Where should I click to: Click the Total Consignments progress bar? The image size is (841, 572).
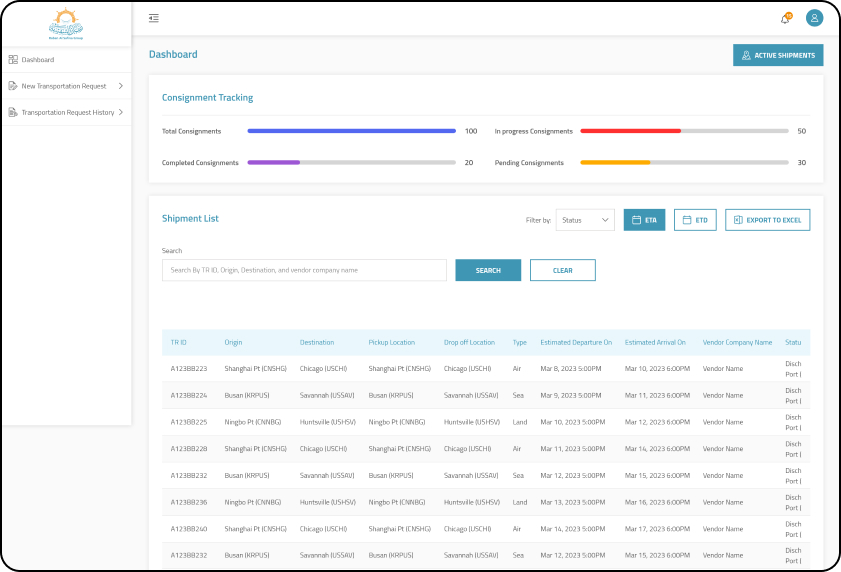[352, 131]
